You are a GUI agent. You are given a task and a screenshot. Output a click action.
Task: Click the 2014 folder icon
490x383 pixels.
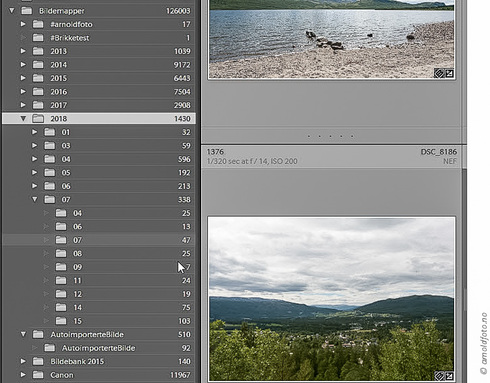(x=38, y=64)
